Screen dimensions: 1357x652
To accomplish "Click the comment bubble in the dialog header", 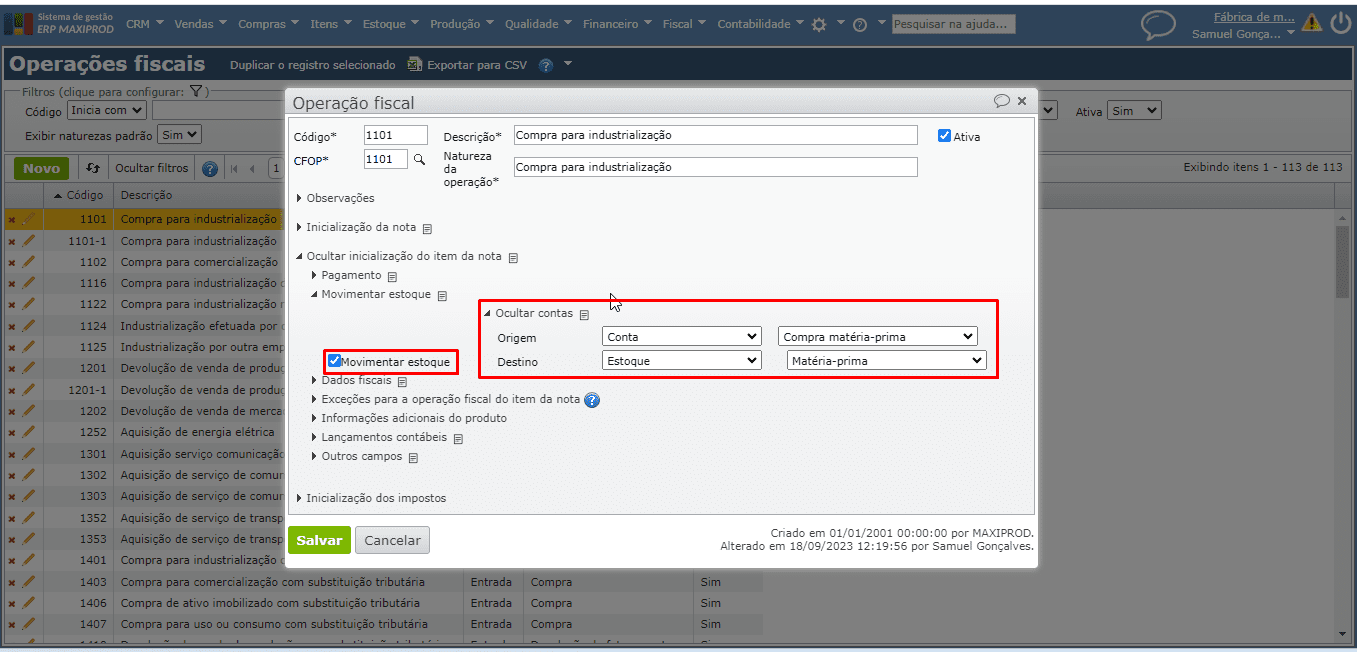I will 1001,101.
